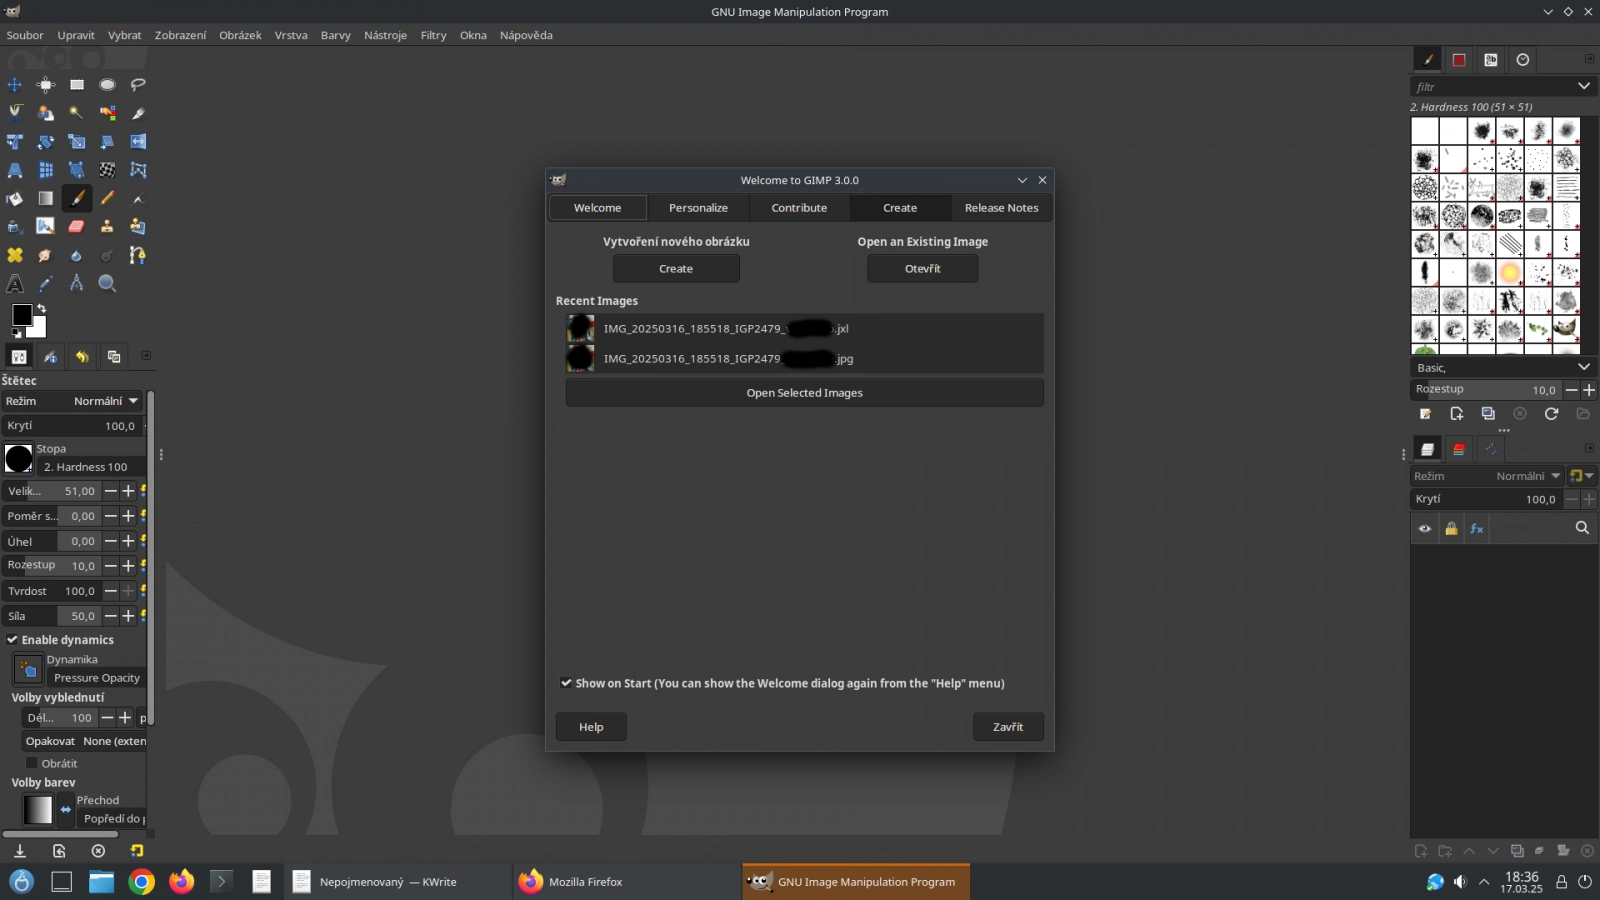Select the recent .jxl image entry

coord(804,328)
